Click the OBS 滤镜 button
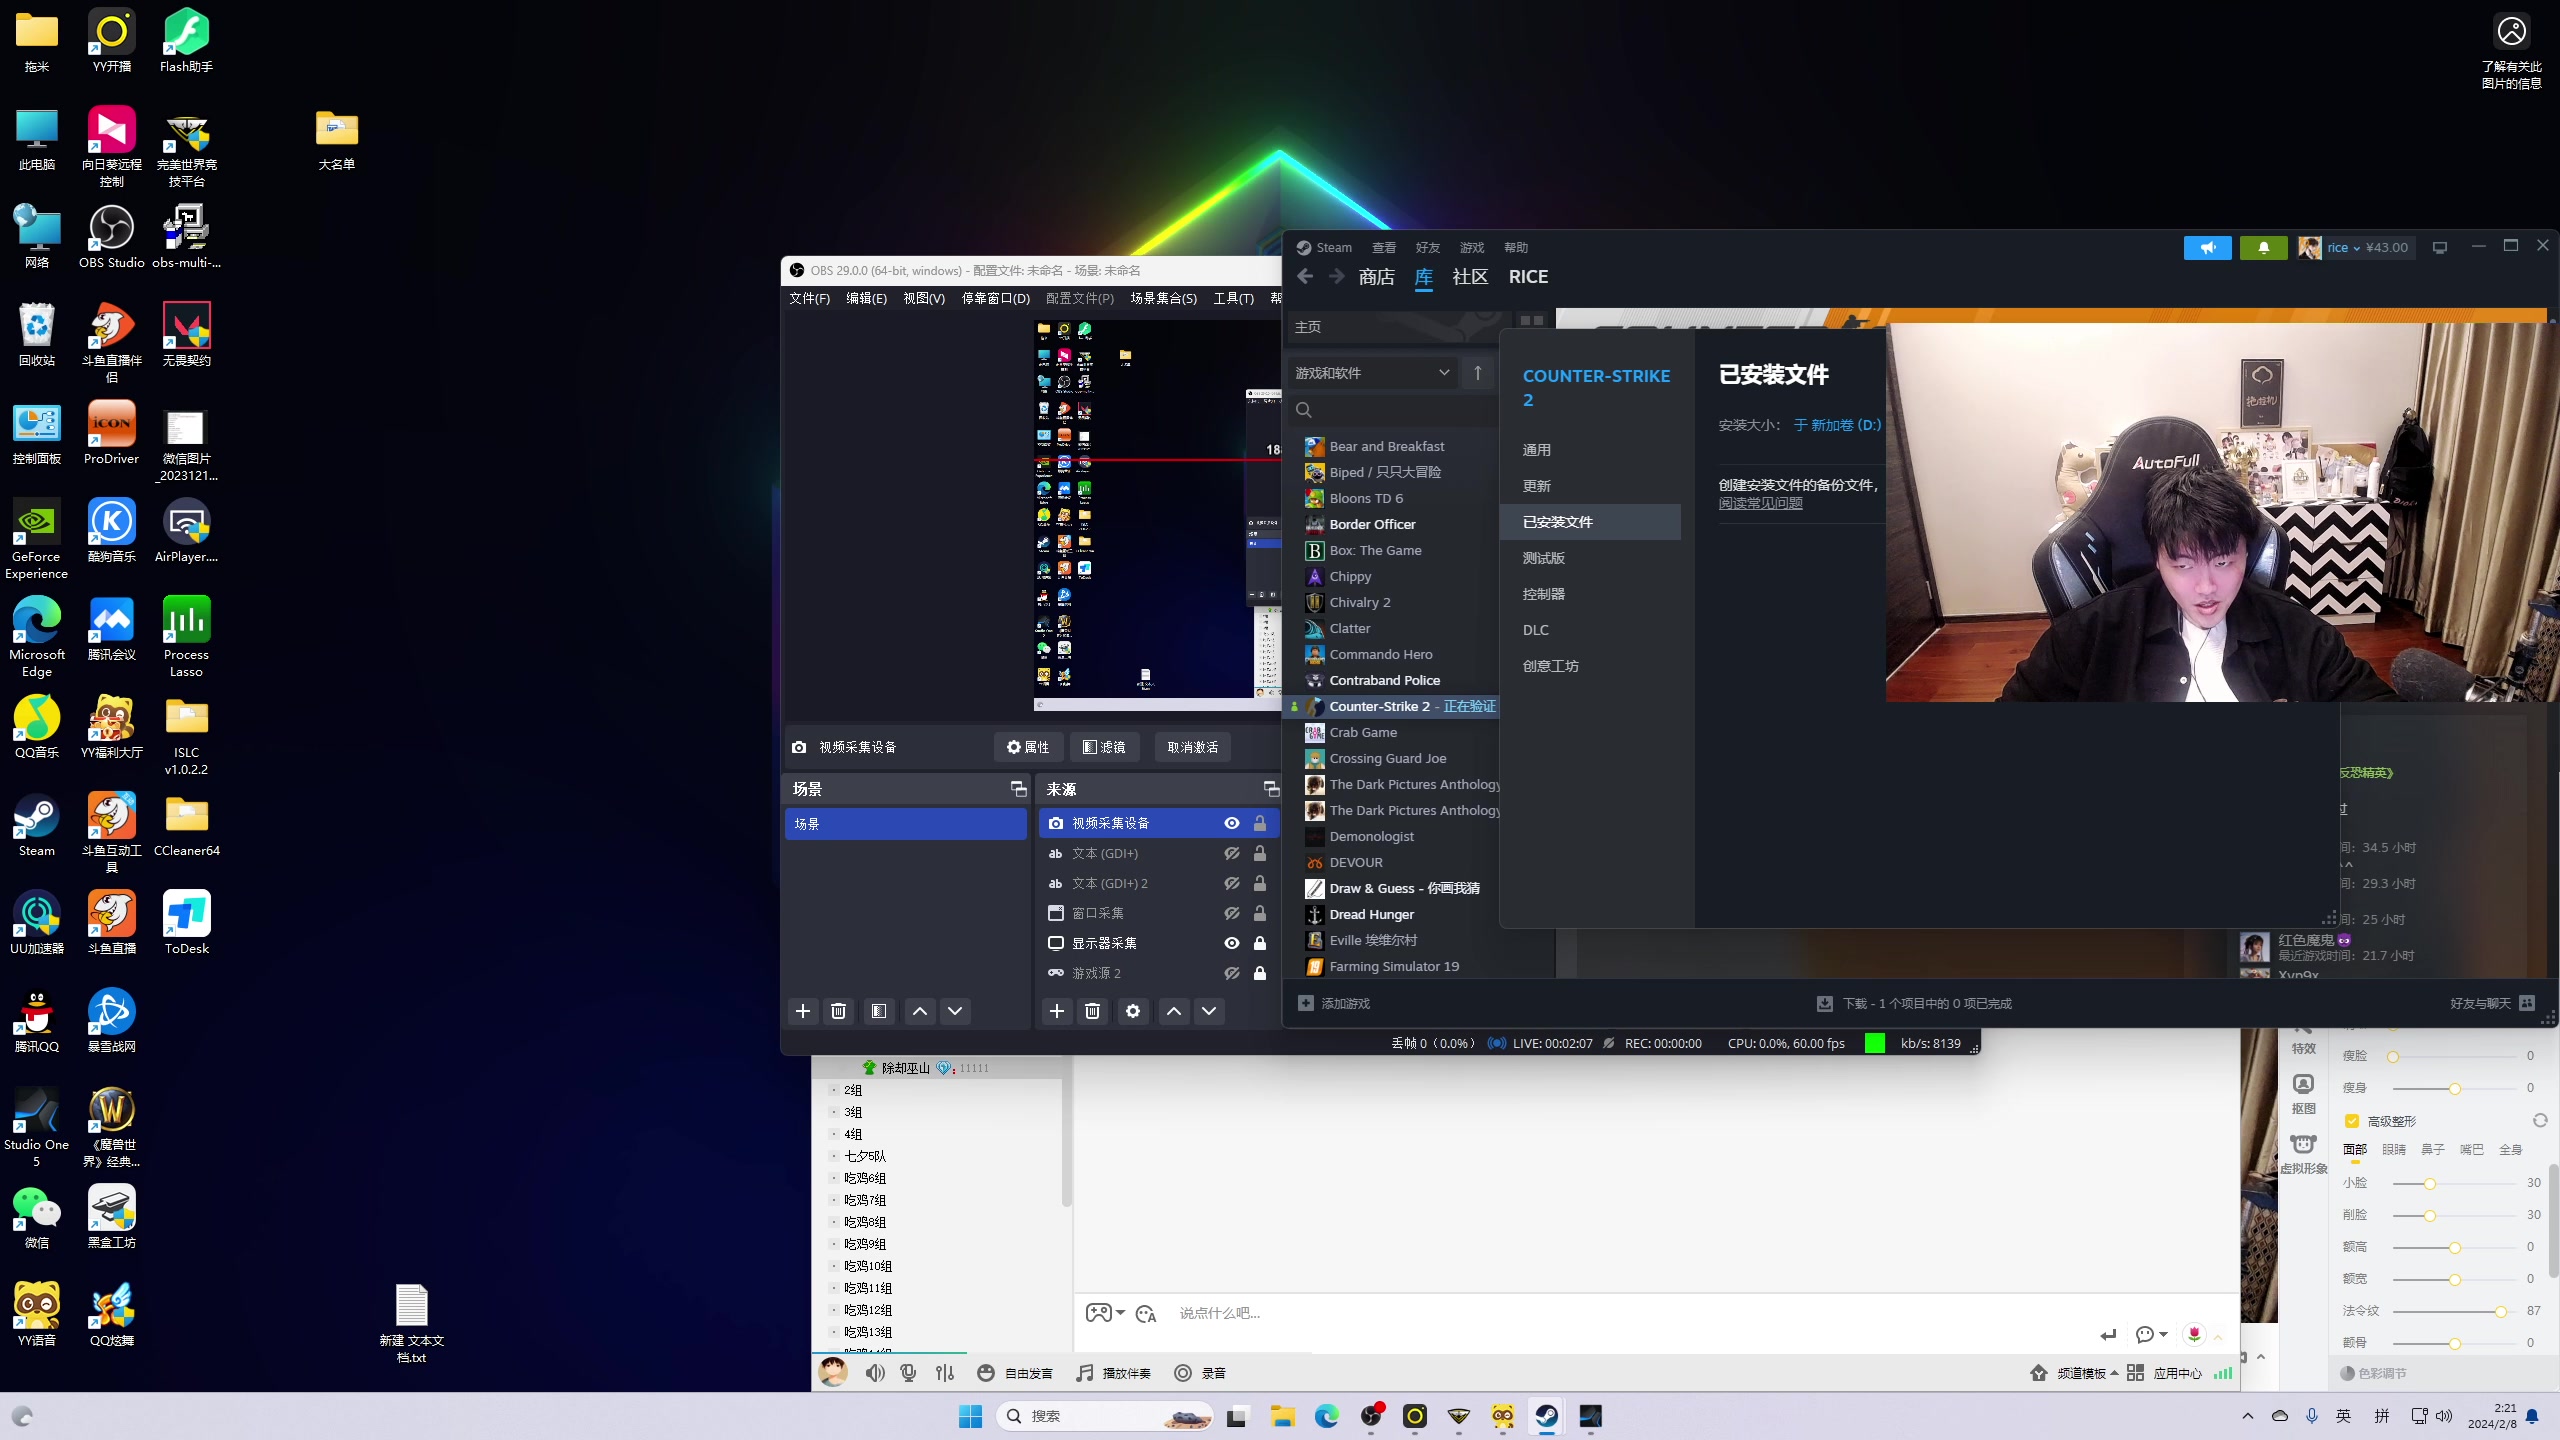Image resolution: width=2560 pixels, height=1440 pixels. pos(1104,747)
